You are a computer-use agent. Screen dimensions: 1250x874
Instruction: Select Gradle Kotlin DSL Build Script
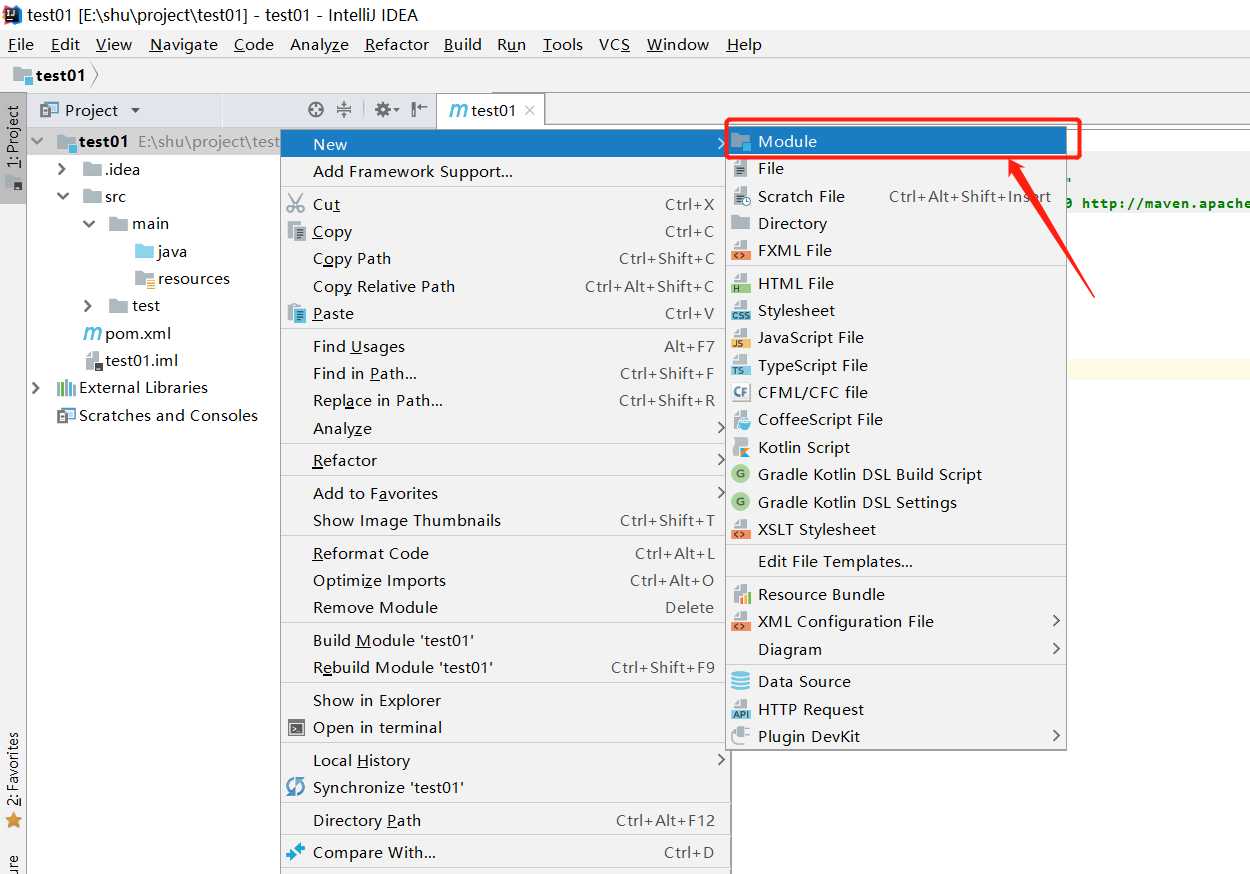[896, 474]
